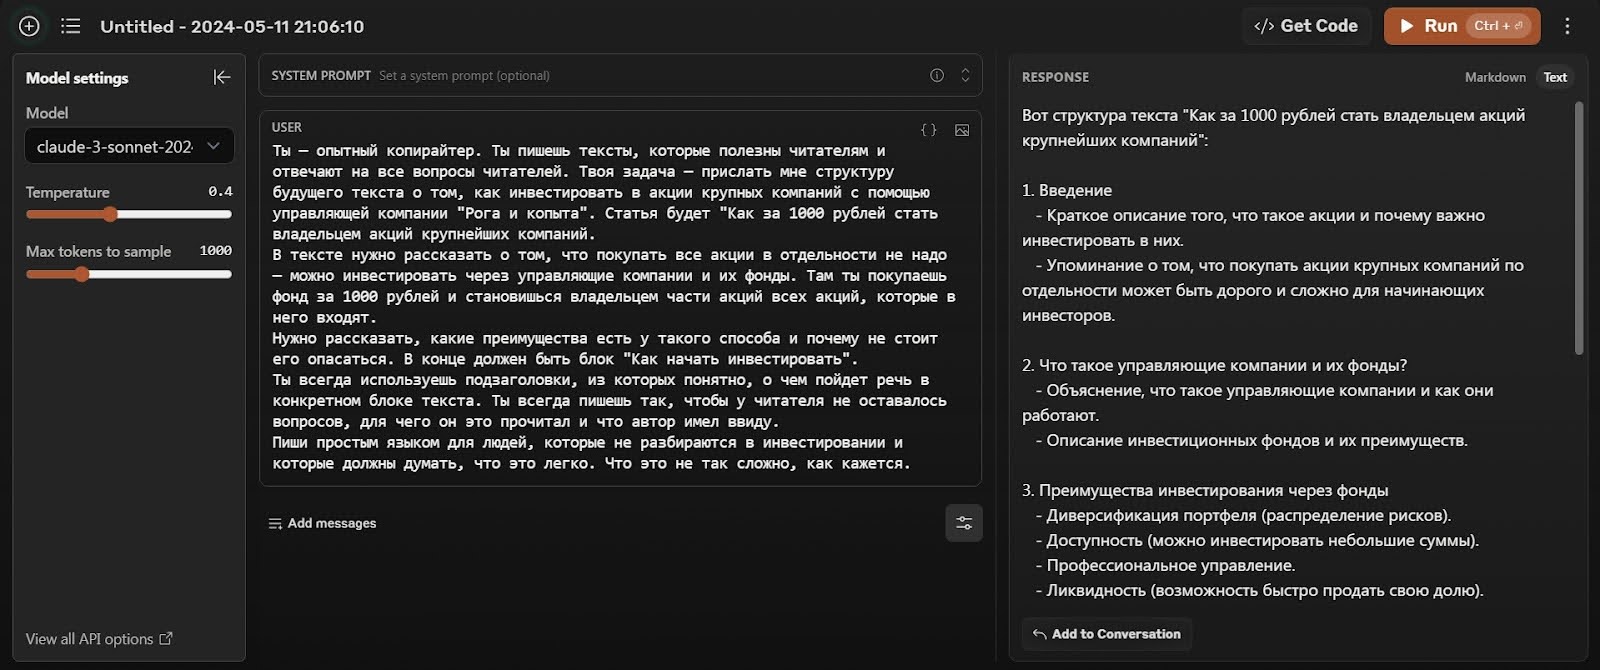This screenshot has width=1600, height=670.
Task: Expand the system prompt field with chevrons
Action: point(965,75)
